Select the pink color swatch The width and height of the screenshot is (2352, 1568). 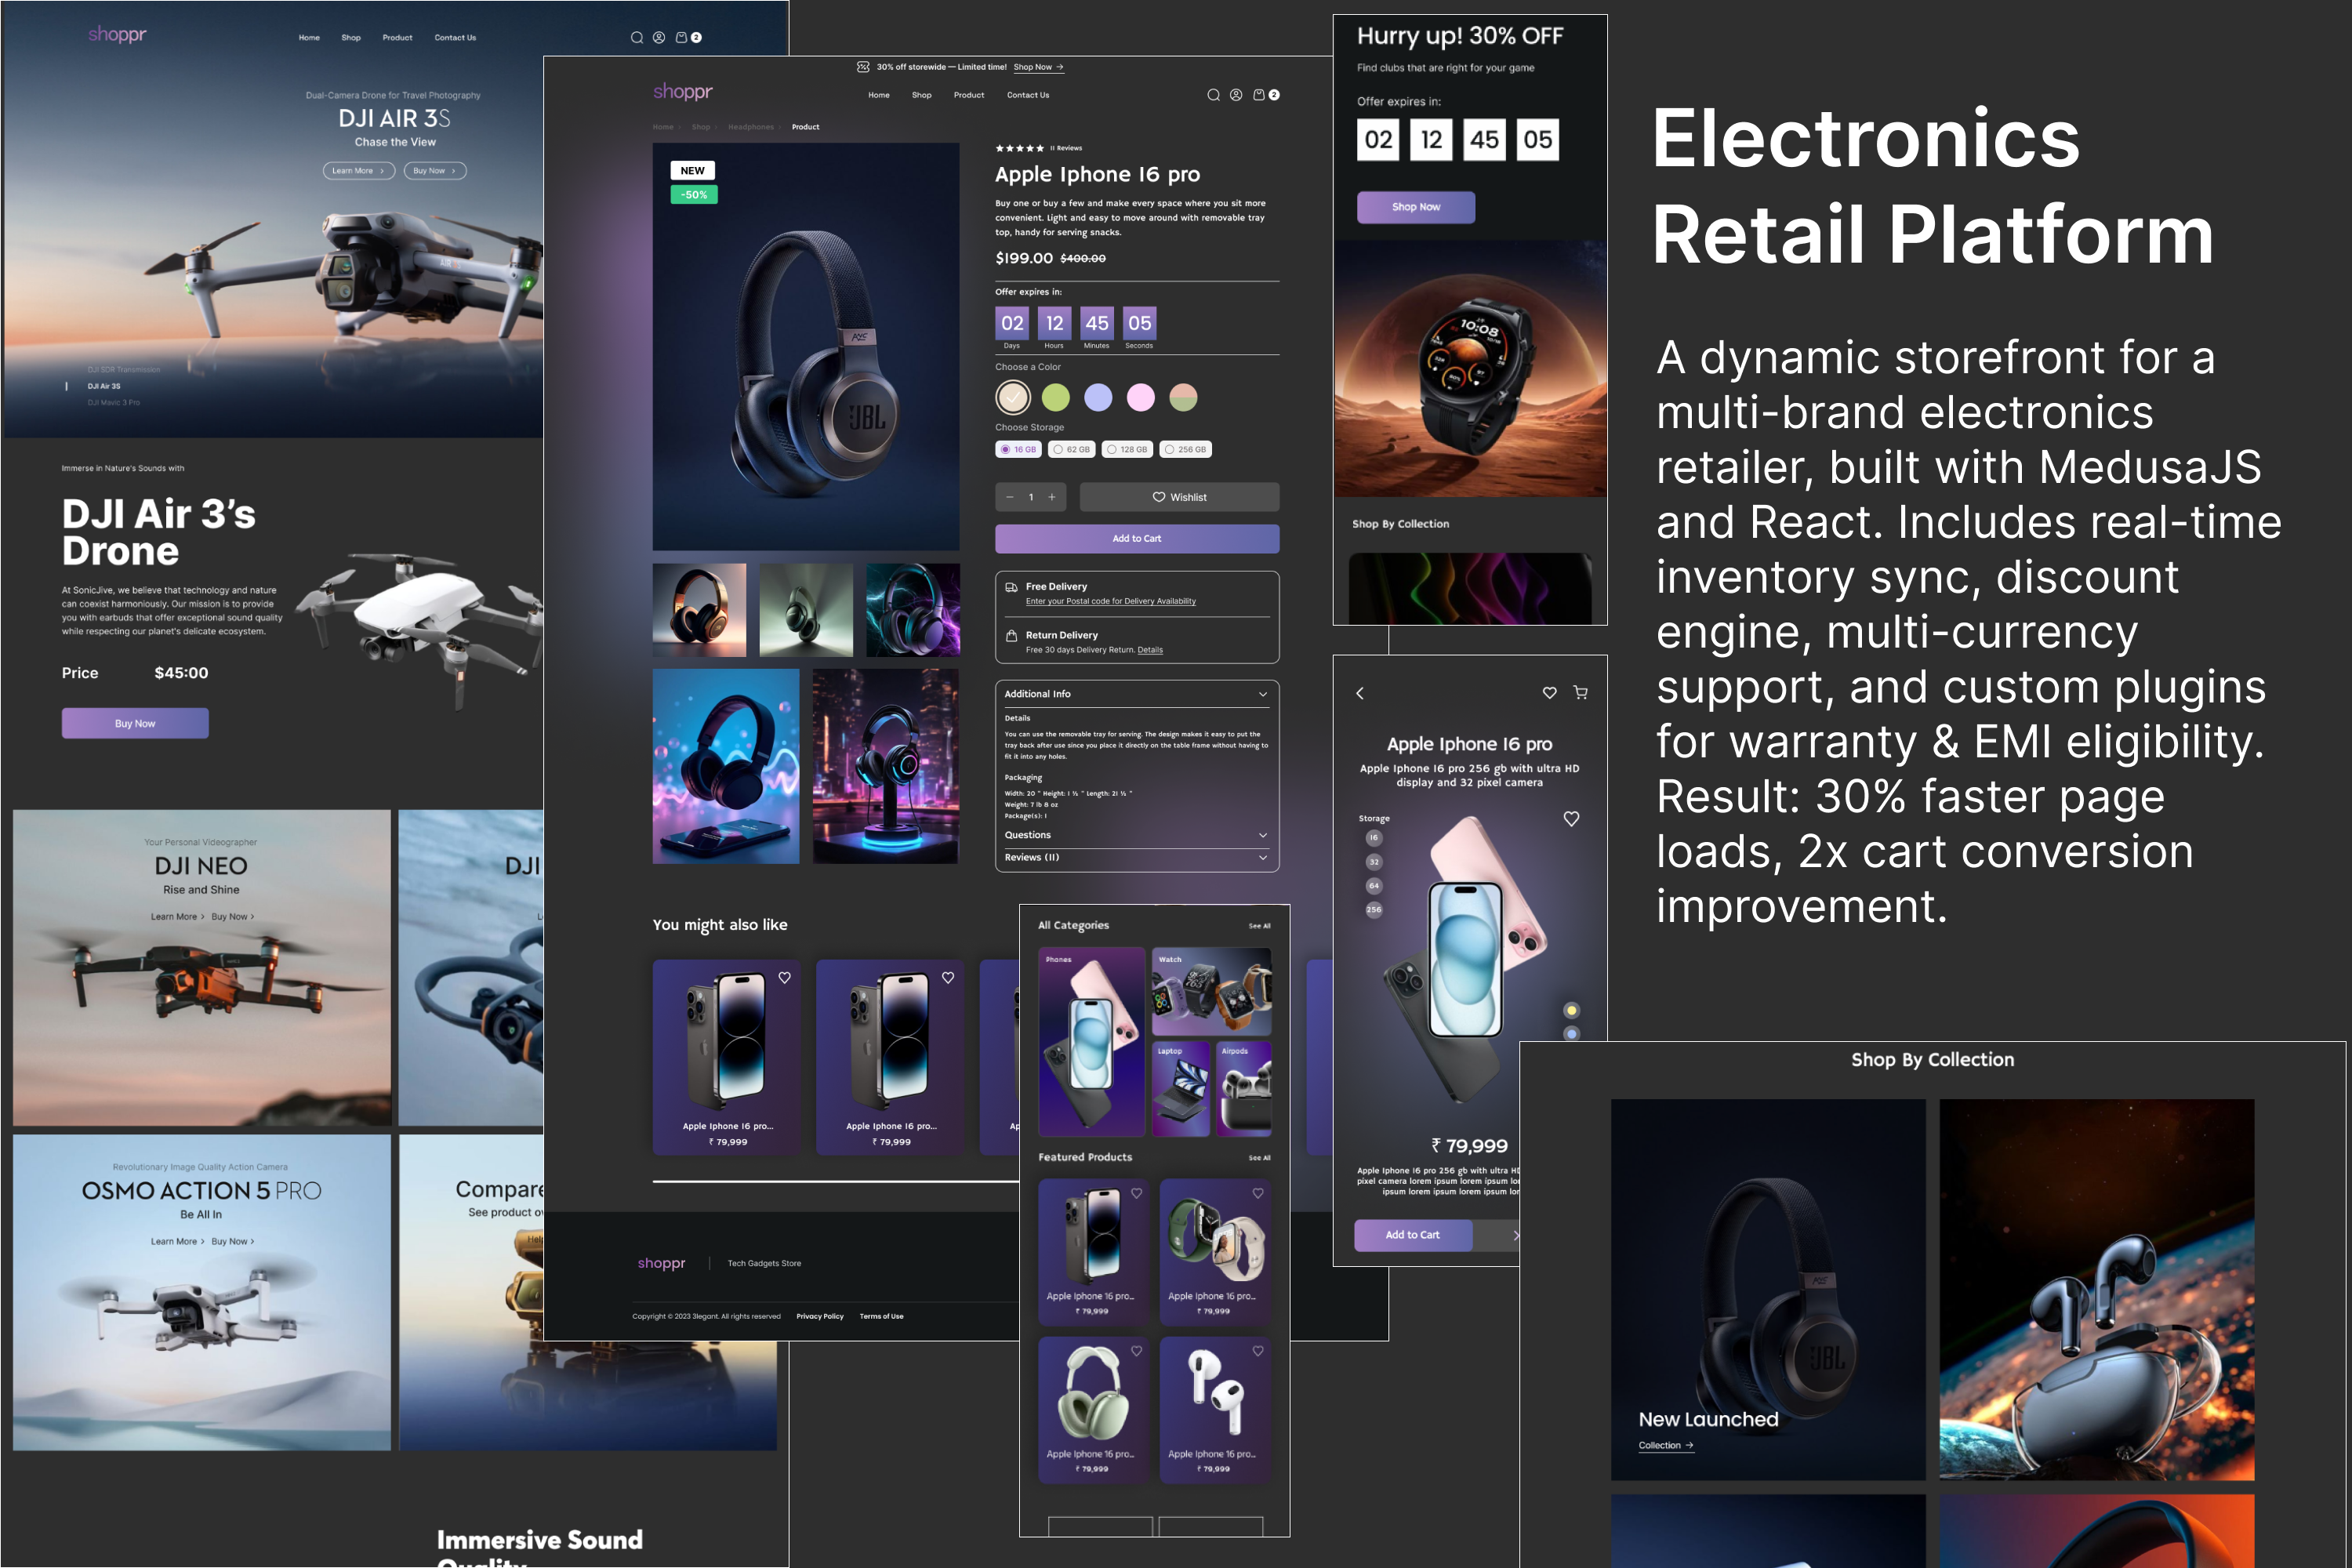tap(1141, 398)
